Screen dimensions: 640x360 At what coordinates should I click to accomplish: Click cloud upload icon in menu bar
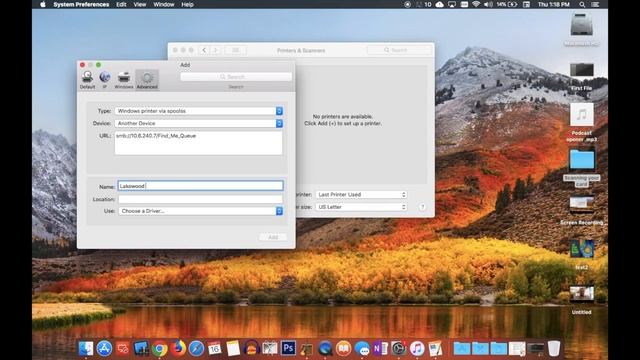tap(440, 4)
